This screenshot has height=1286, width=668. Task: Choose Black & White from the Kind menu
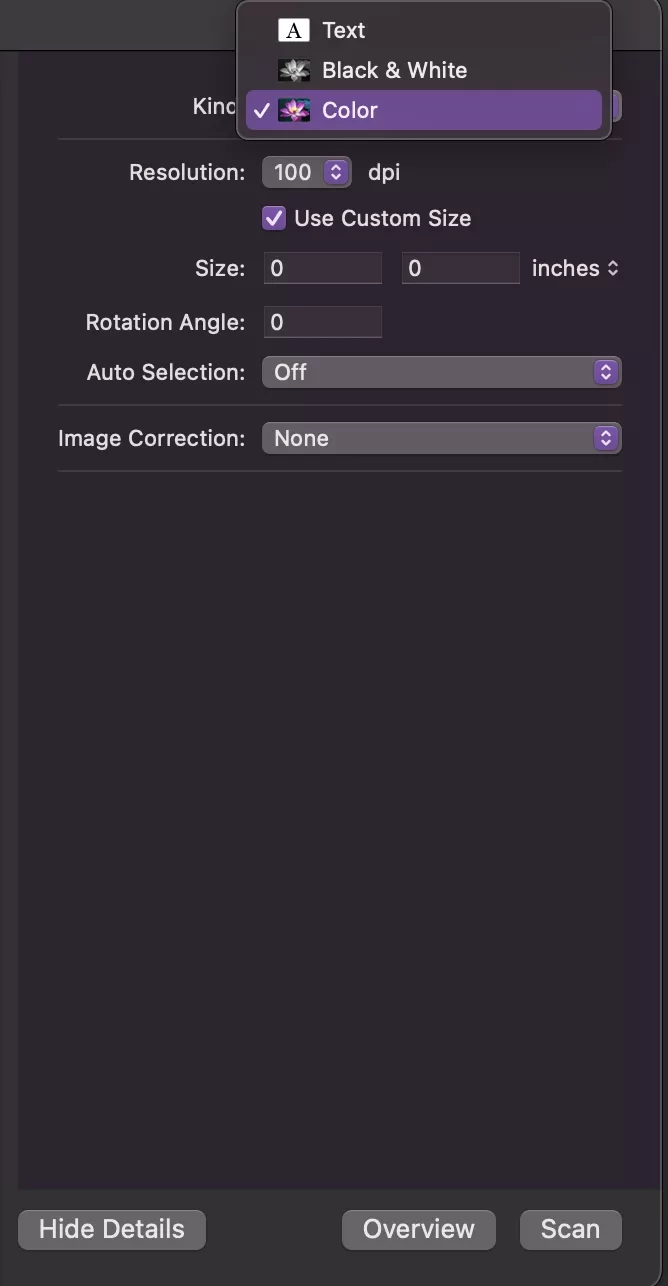[394, 70]
